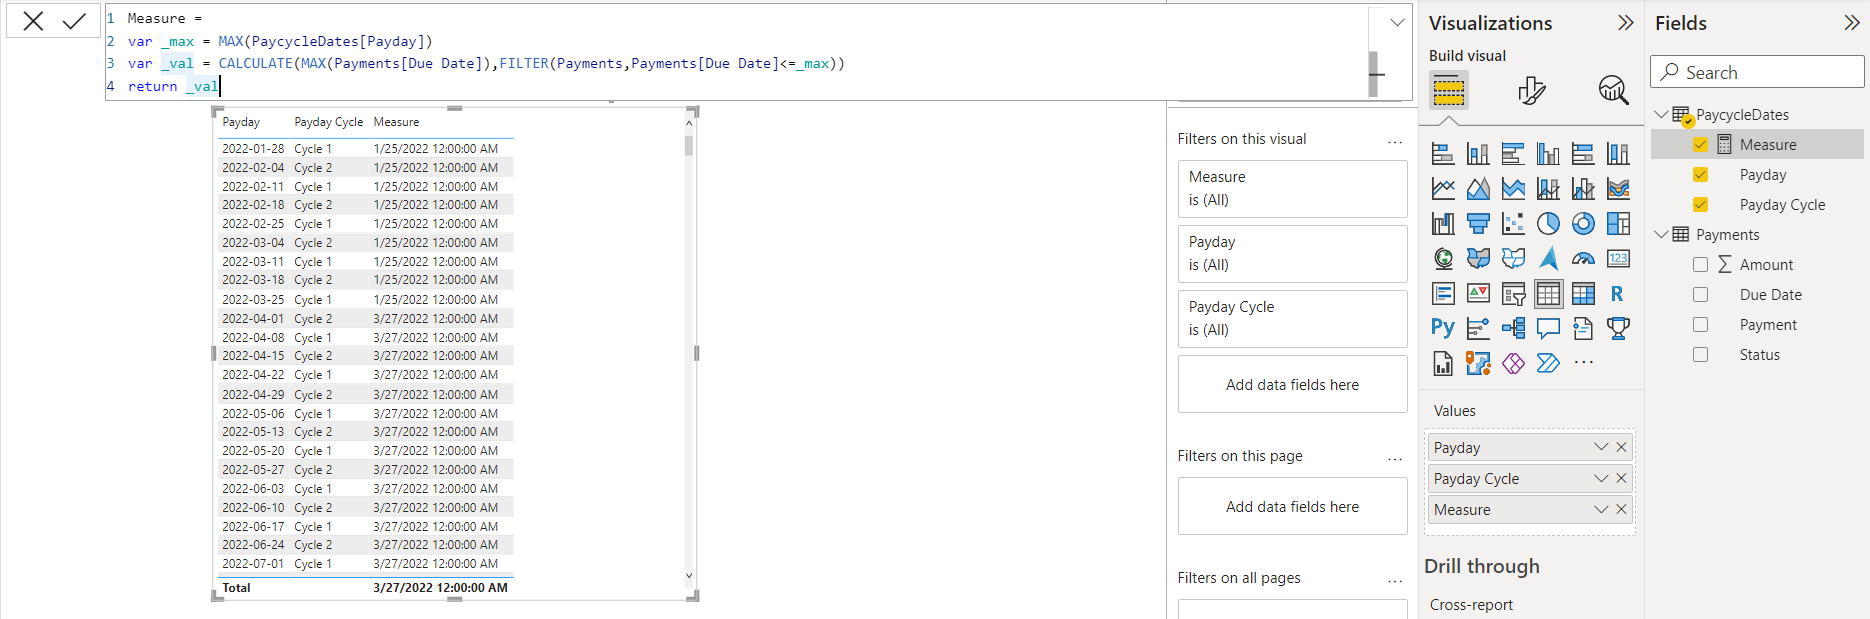
Task: Select the Matrix visual
Action: pyautogui.click(x=1583, y=293)
